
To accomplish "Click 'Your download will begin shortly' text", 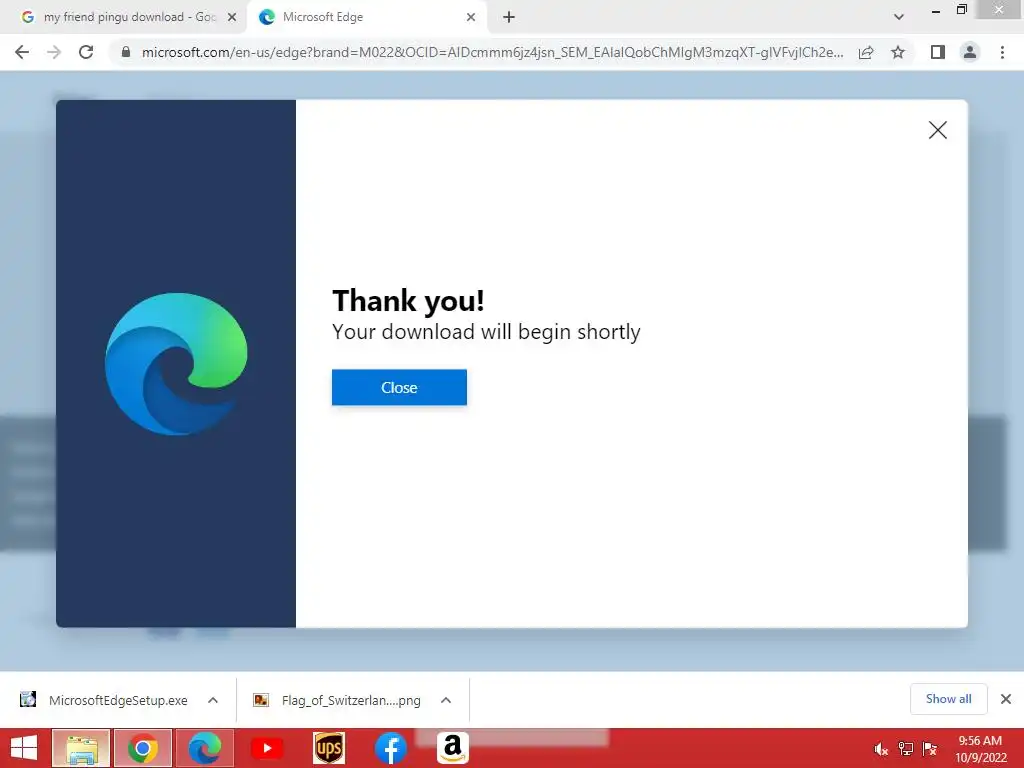I will click(486, 332).
